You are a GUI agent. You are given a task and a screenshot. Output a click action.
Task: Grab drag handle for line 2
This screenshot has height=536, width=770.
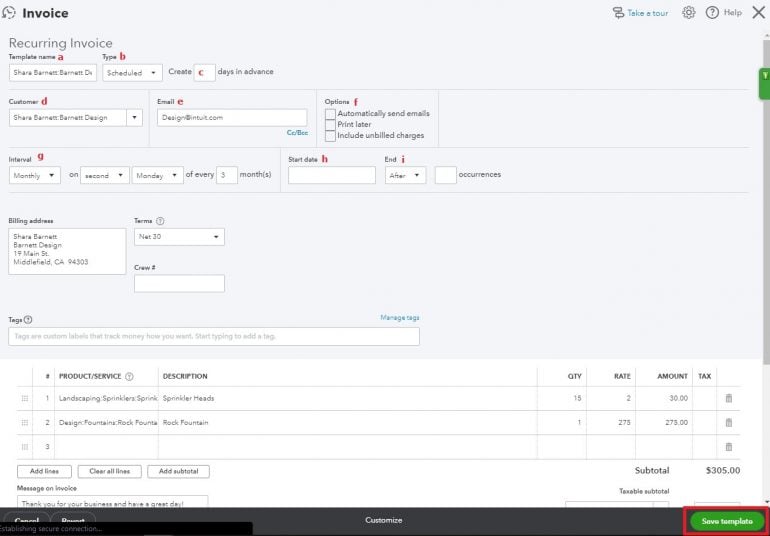tap(25, 422)
